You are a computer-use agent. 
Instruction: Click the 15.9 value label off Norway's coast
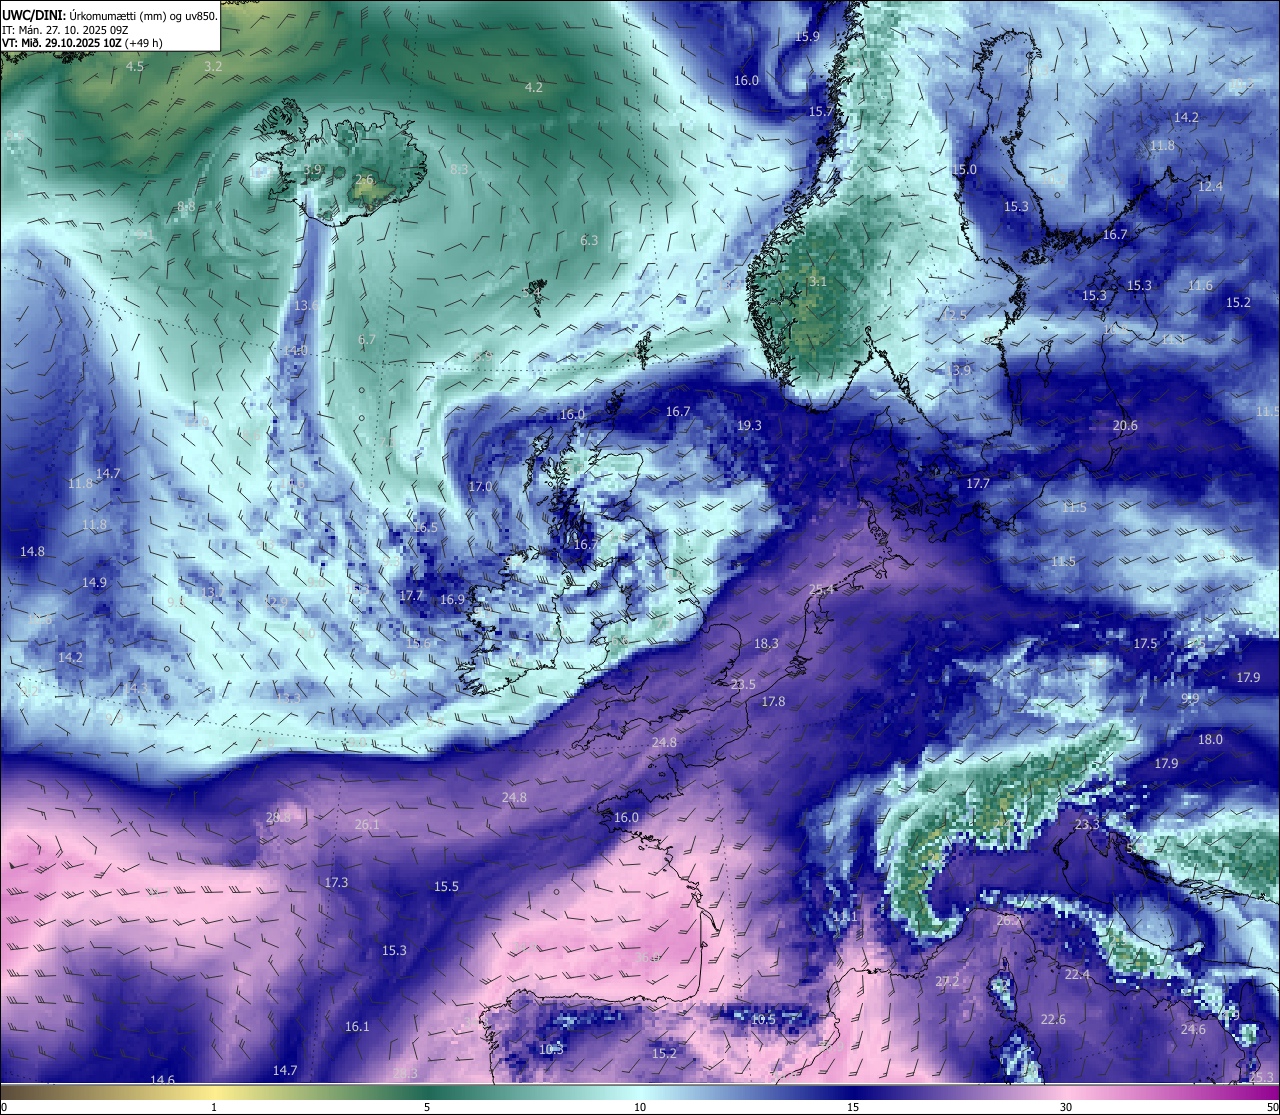[x=807, y=36]
